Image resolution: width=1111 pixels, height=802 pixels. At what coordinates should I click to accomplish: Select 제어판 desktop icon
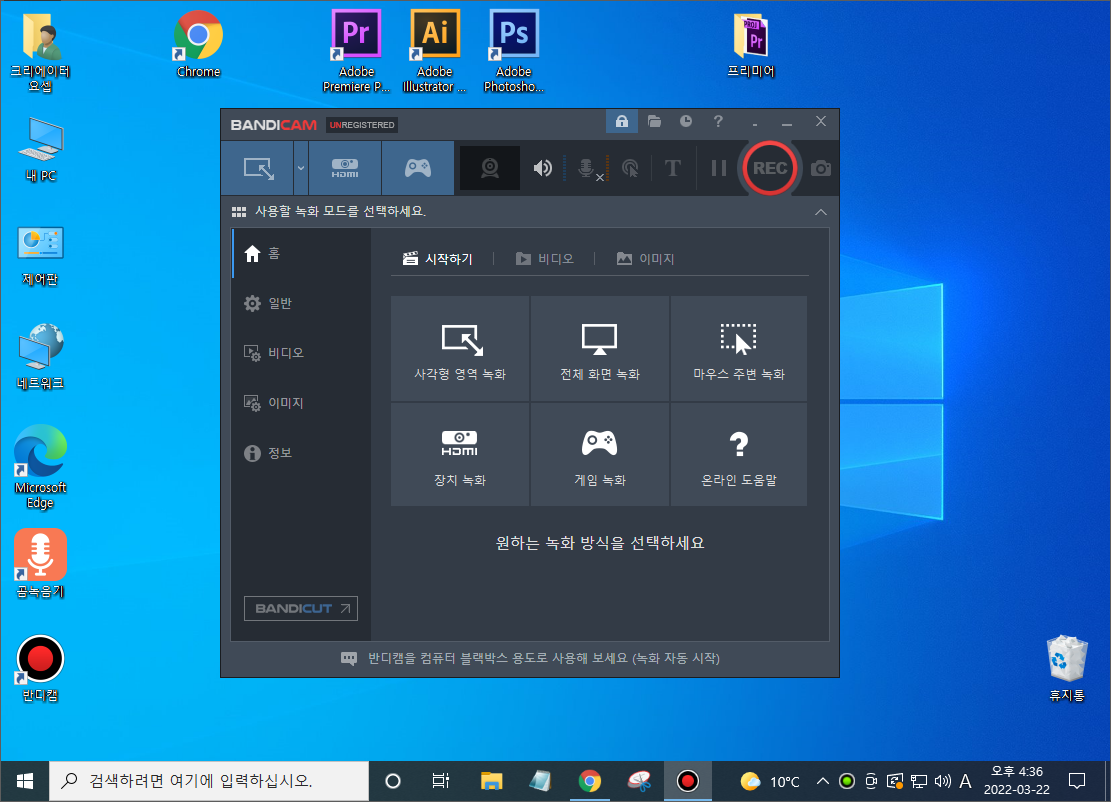pos(40,255)
